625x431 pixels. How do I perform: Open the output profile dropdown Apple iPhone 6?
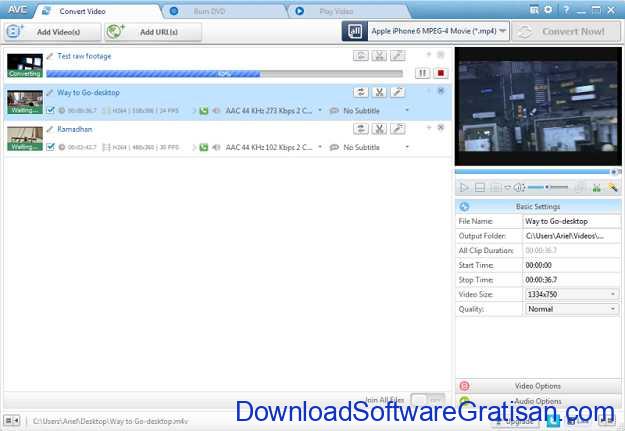(438, 31)
